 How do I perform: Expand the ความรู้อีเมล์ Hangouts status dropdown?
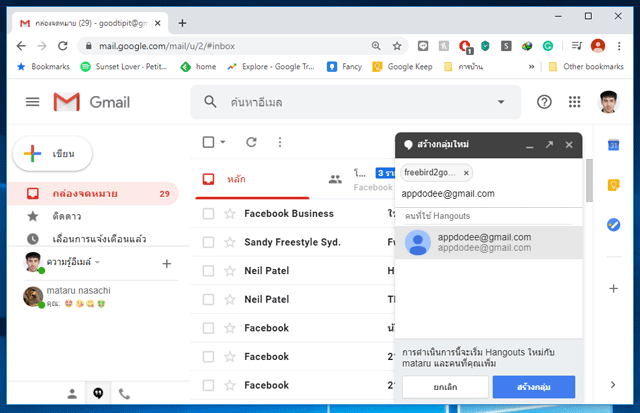(97, 262)
